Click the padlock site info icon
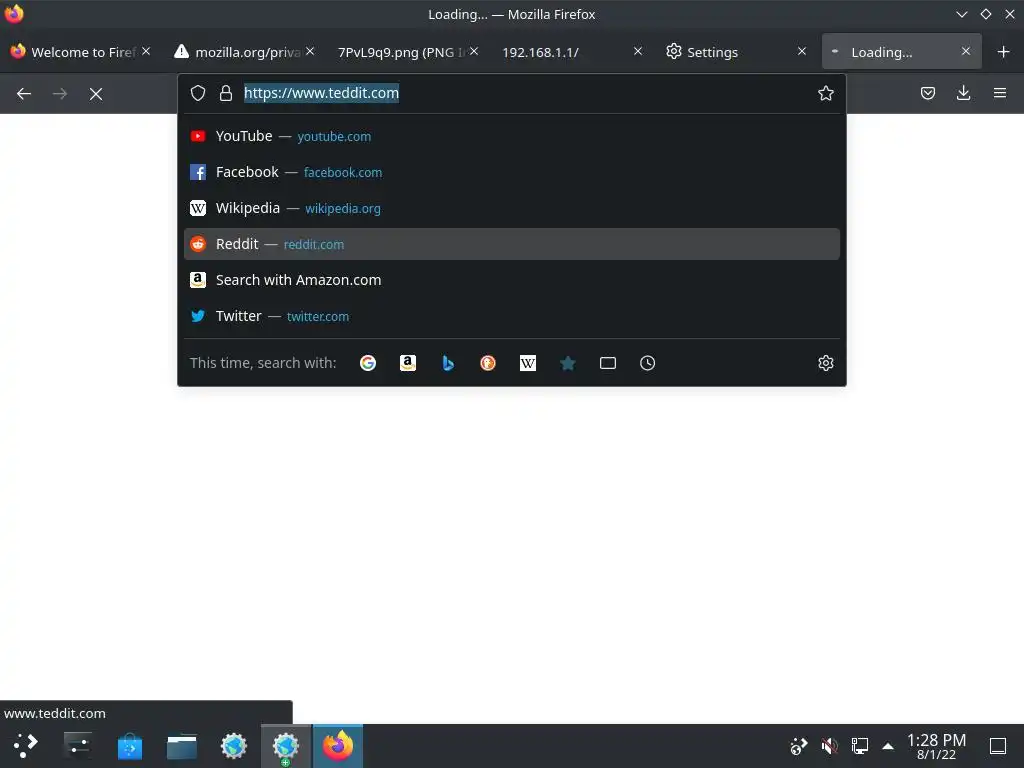 tap(226, 93)
